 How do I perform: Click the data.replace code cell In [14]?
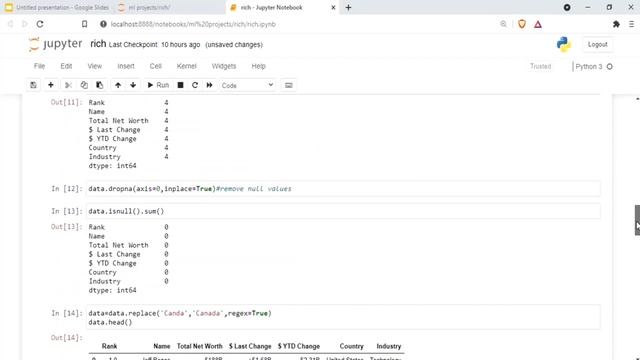coord(343,318)
